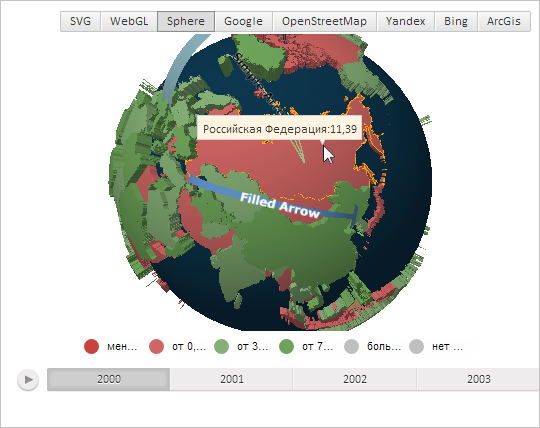Switch to the Yandex map tab
Viewport: 540px width, 428px height.
(x=405, y=21)
